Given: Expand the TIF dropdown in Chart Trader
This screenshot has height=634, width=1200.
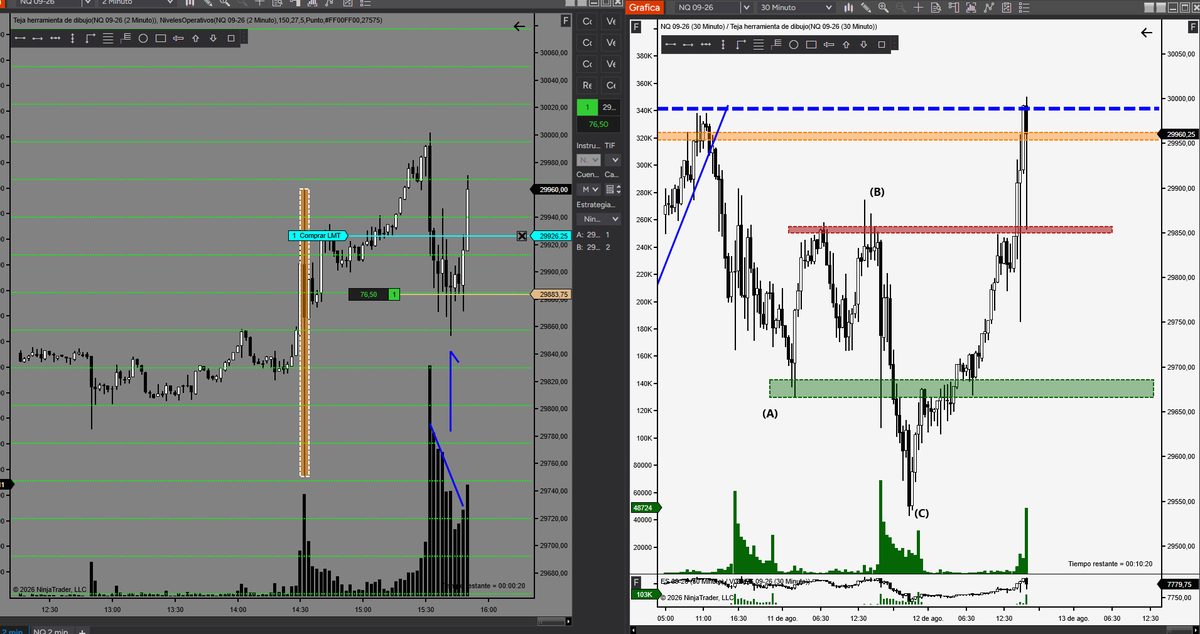Looking at the screenshot, I should pyautogui.click(x=613, y=160).
